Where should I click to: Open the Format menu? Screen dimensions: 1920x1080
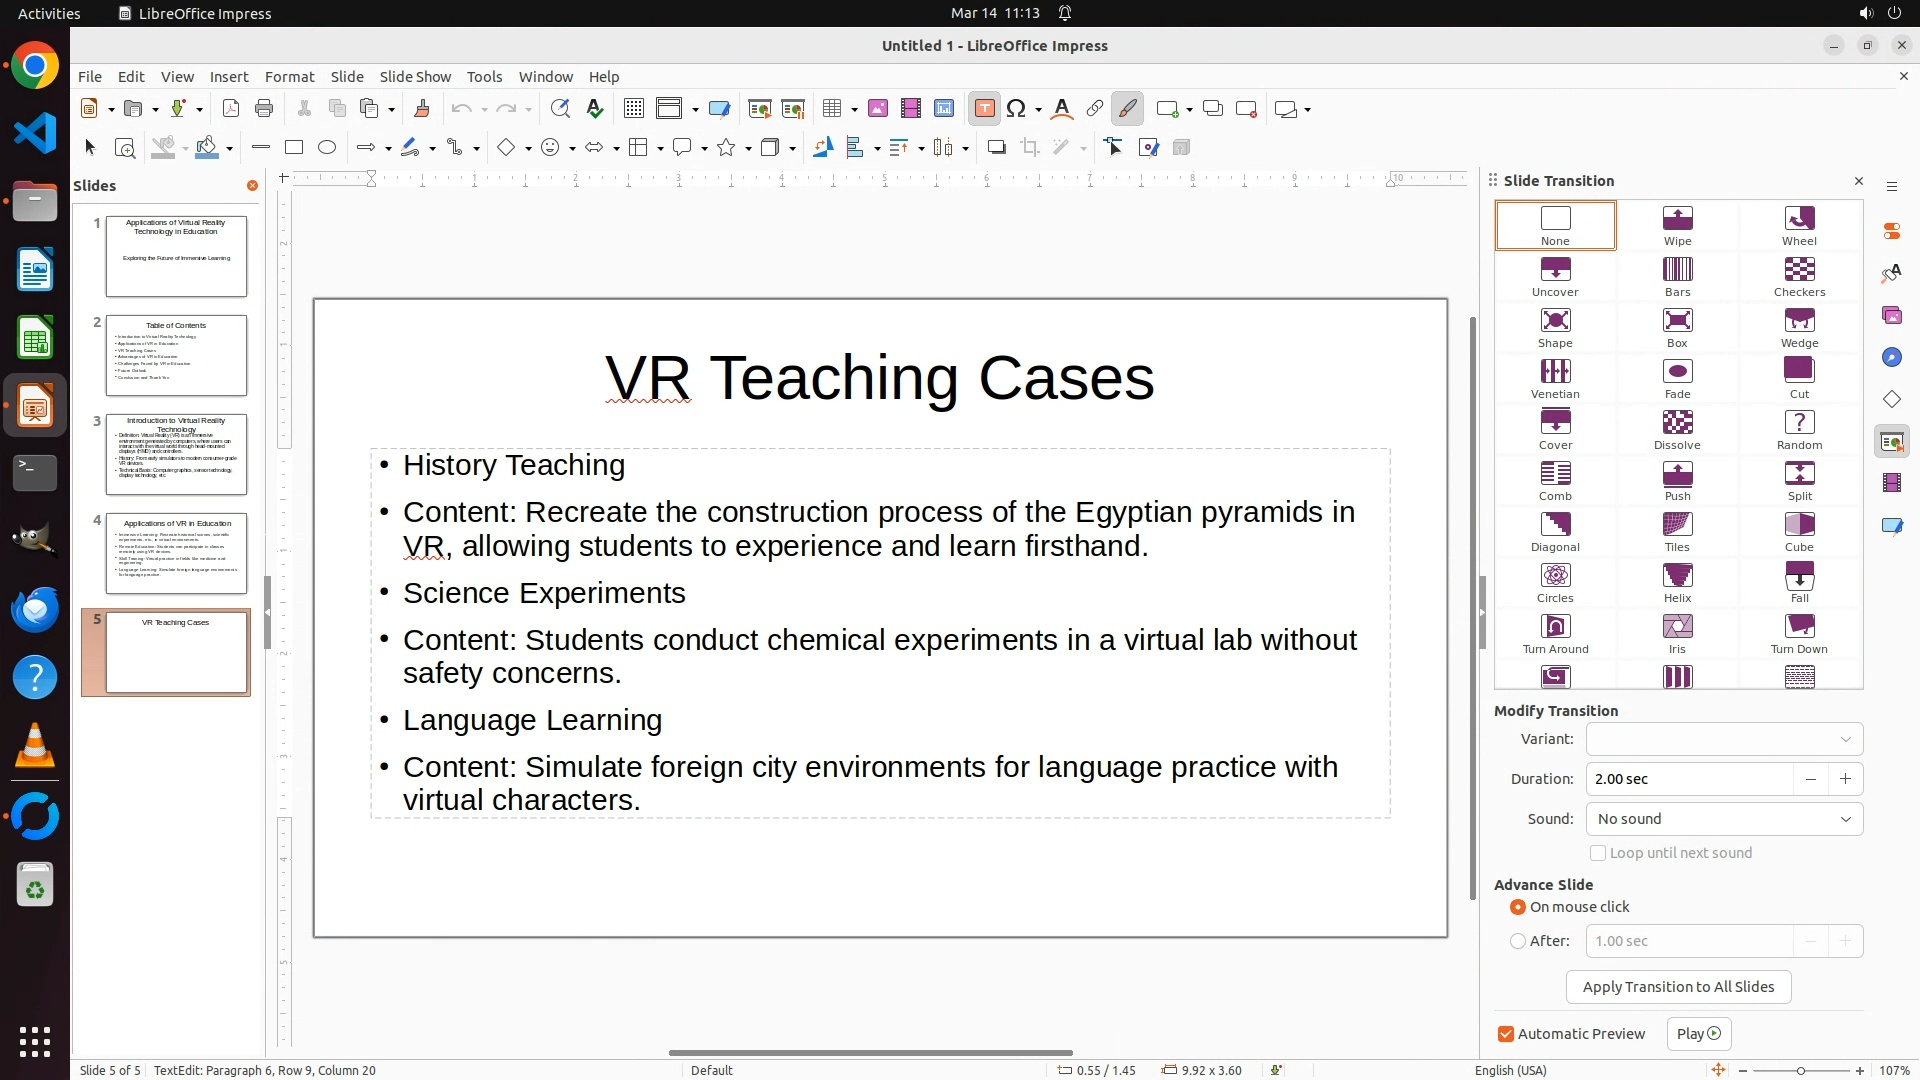pos(289,77)
